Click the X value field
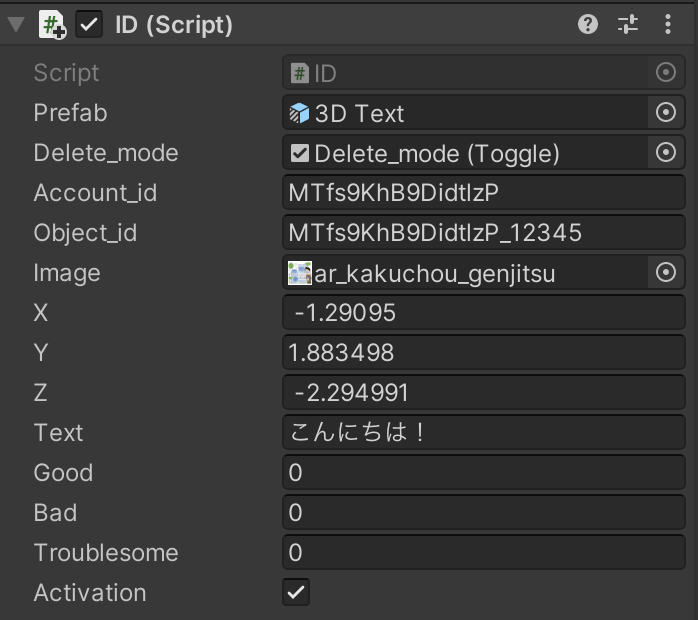The image size is (698, 620). click(484, 313)
